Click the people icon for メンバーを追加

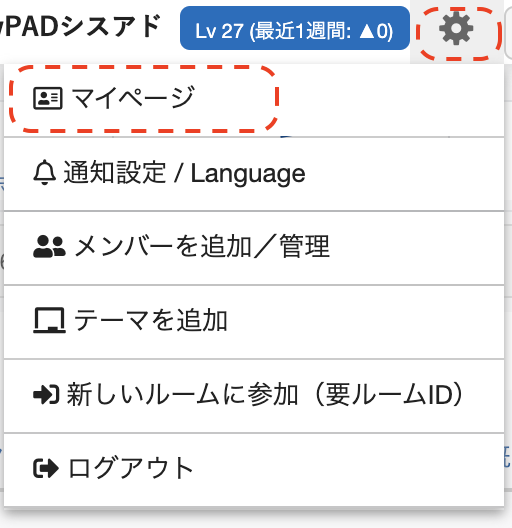pos(49,246)
